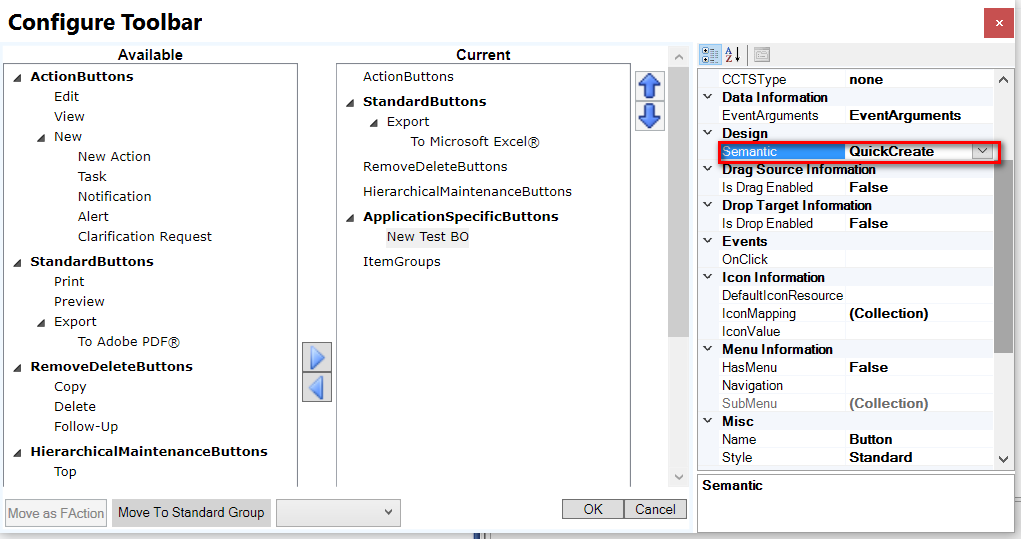
Task: Click the OnClick event value field
Action: pos(919,259)
